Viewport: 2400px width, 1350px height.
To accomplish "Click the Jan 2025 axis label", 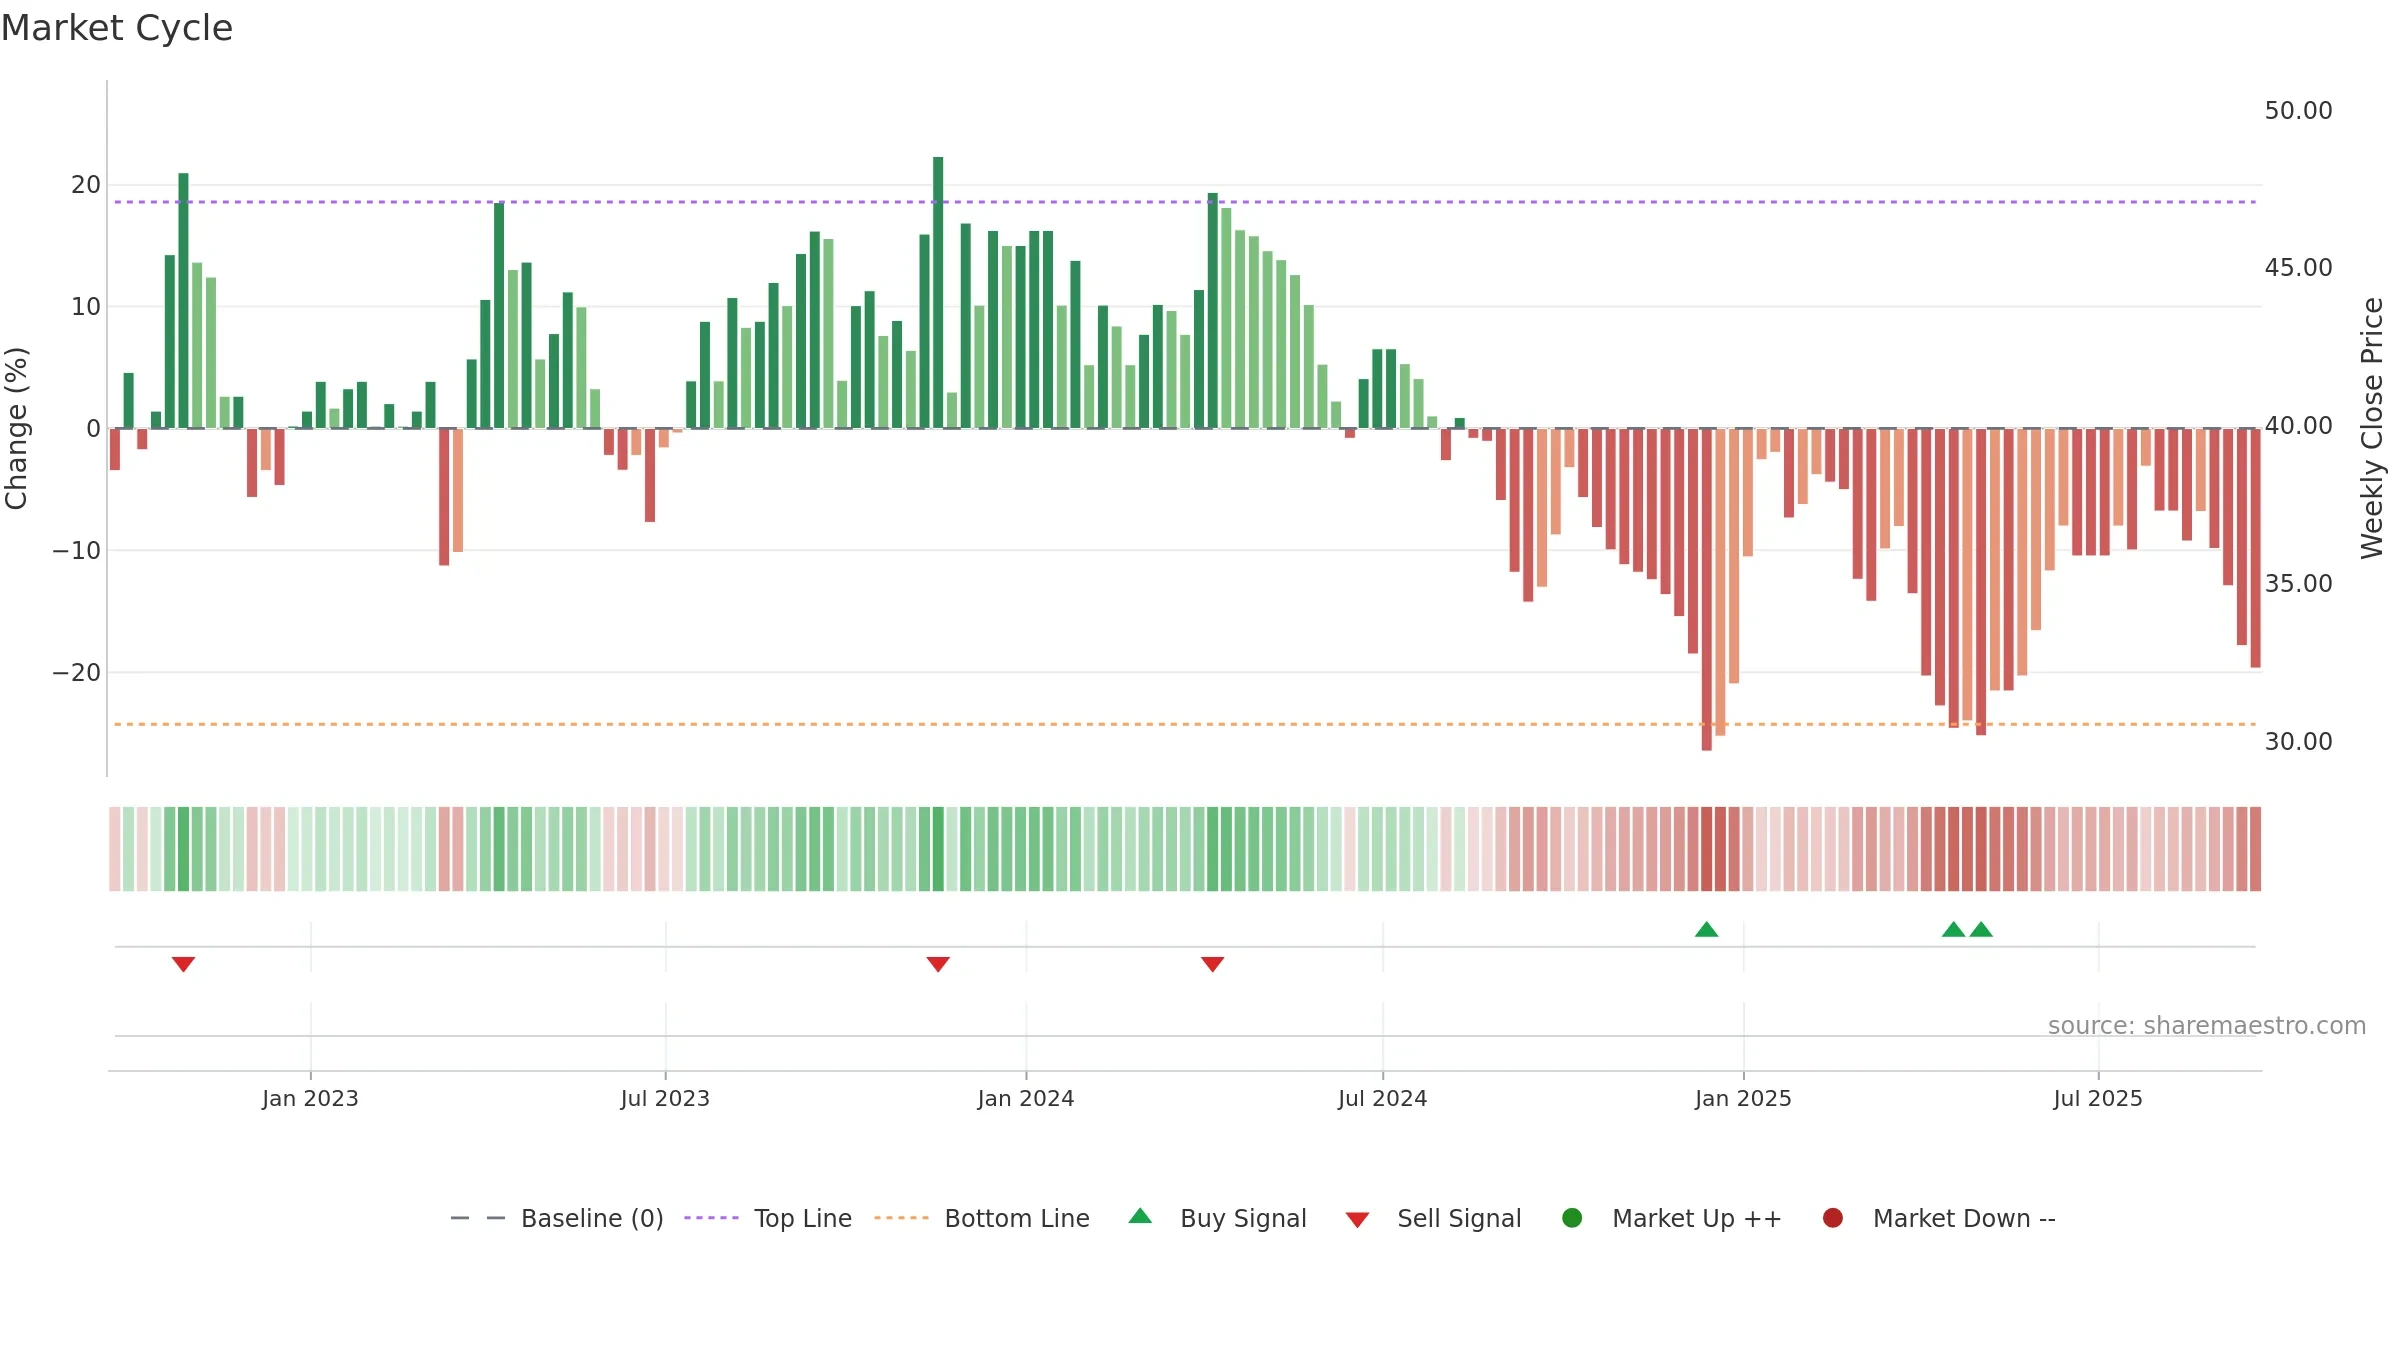I will click(1743, 1098).
